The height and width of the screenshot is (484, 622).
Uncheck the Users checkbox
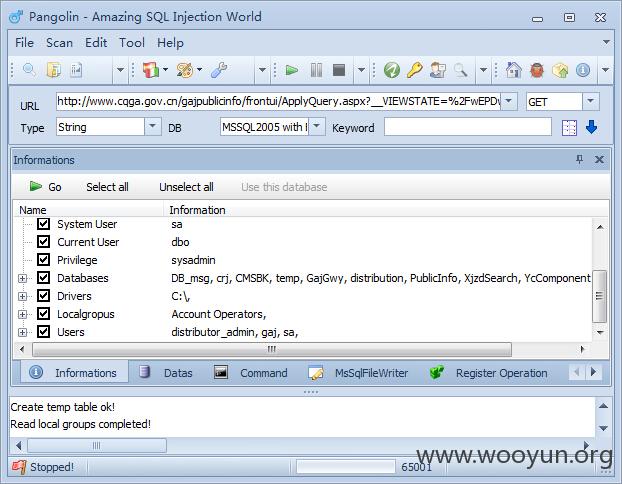pyautogui.click(x=43, y=332)
